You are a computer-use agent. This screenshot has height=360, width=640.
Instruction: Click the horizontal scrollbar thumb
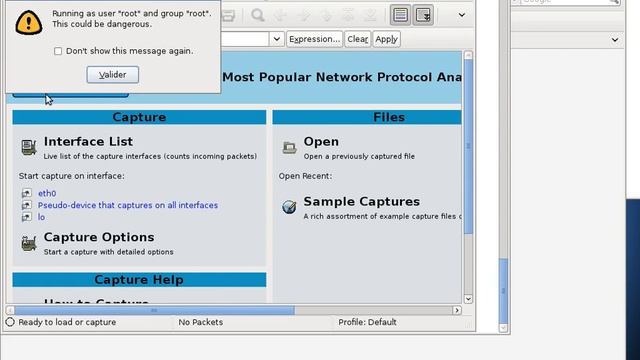click(x=154, y=310)
